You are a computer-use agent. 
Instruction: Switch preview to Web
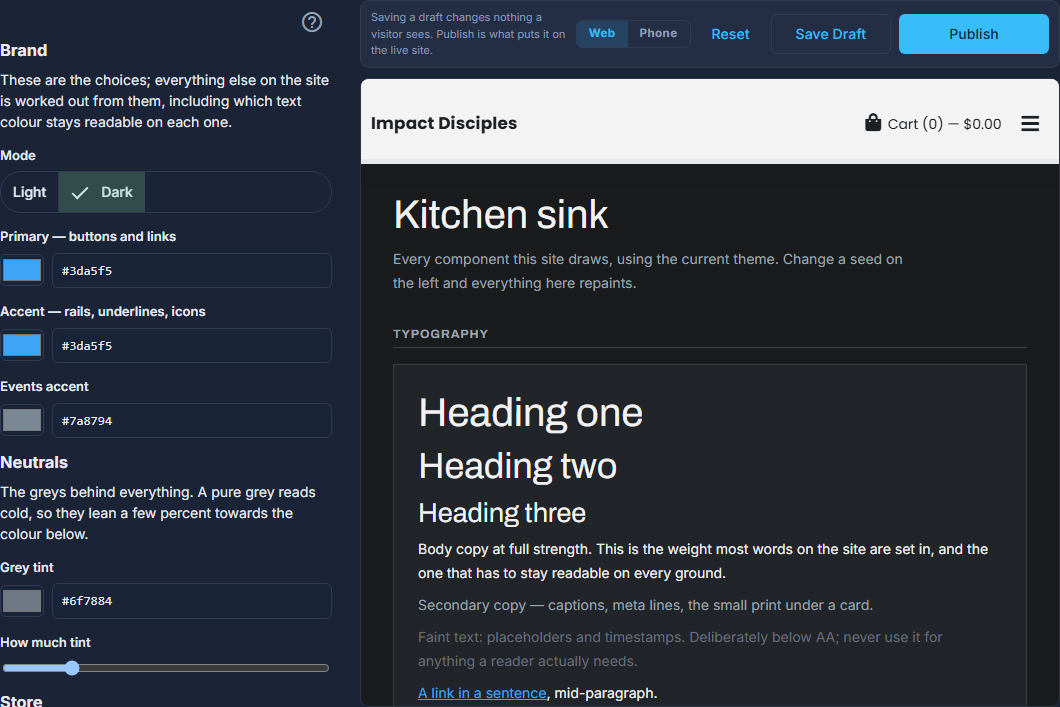pos(602,33)
